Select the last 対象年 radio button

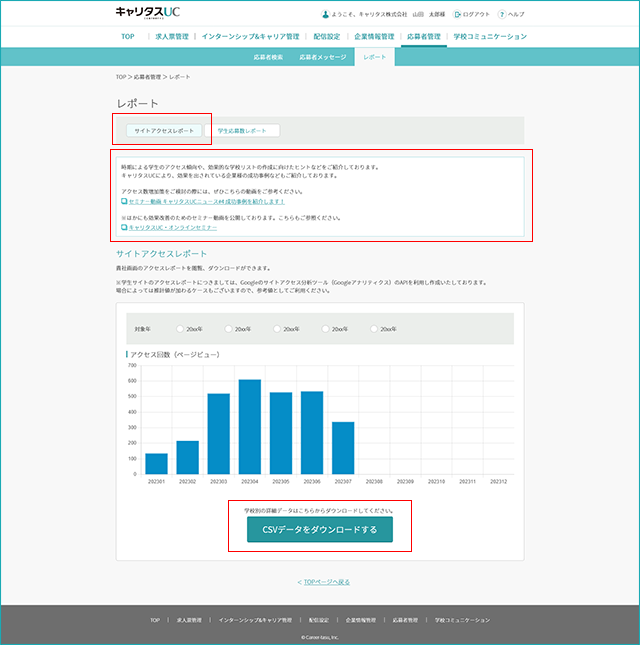pos(374,329)
